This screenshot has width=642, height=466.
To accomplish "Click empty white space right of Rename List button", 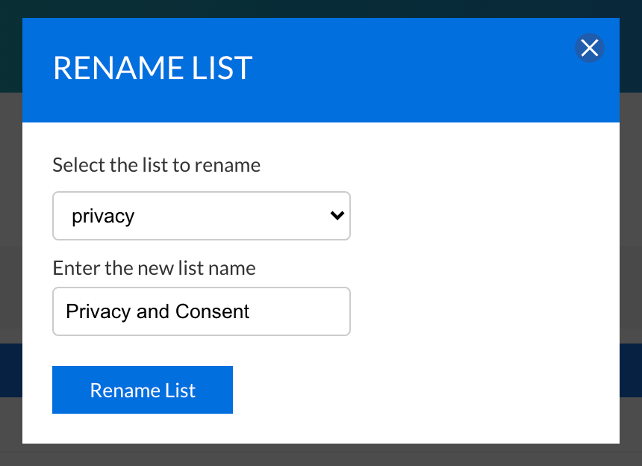I will tap(420, 390).
